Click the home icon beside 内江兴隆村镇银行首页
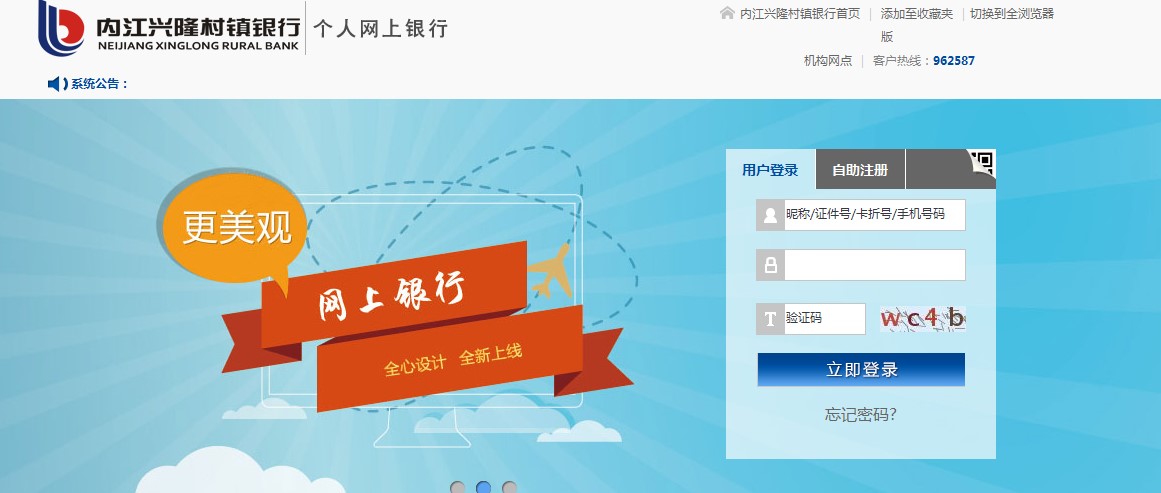This screenshot has height=493, width=1161. [727, 13]
